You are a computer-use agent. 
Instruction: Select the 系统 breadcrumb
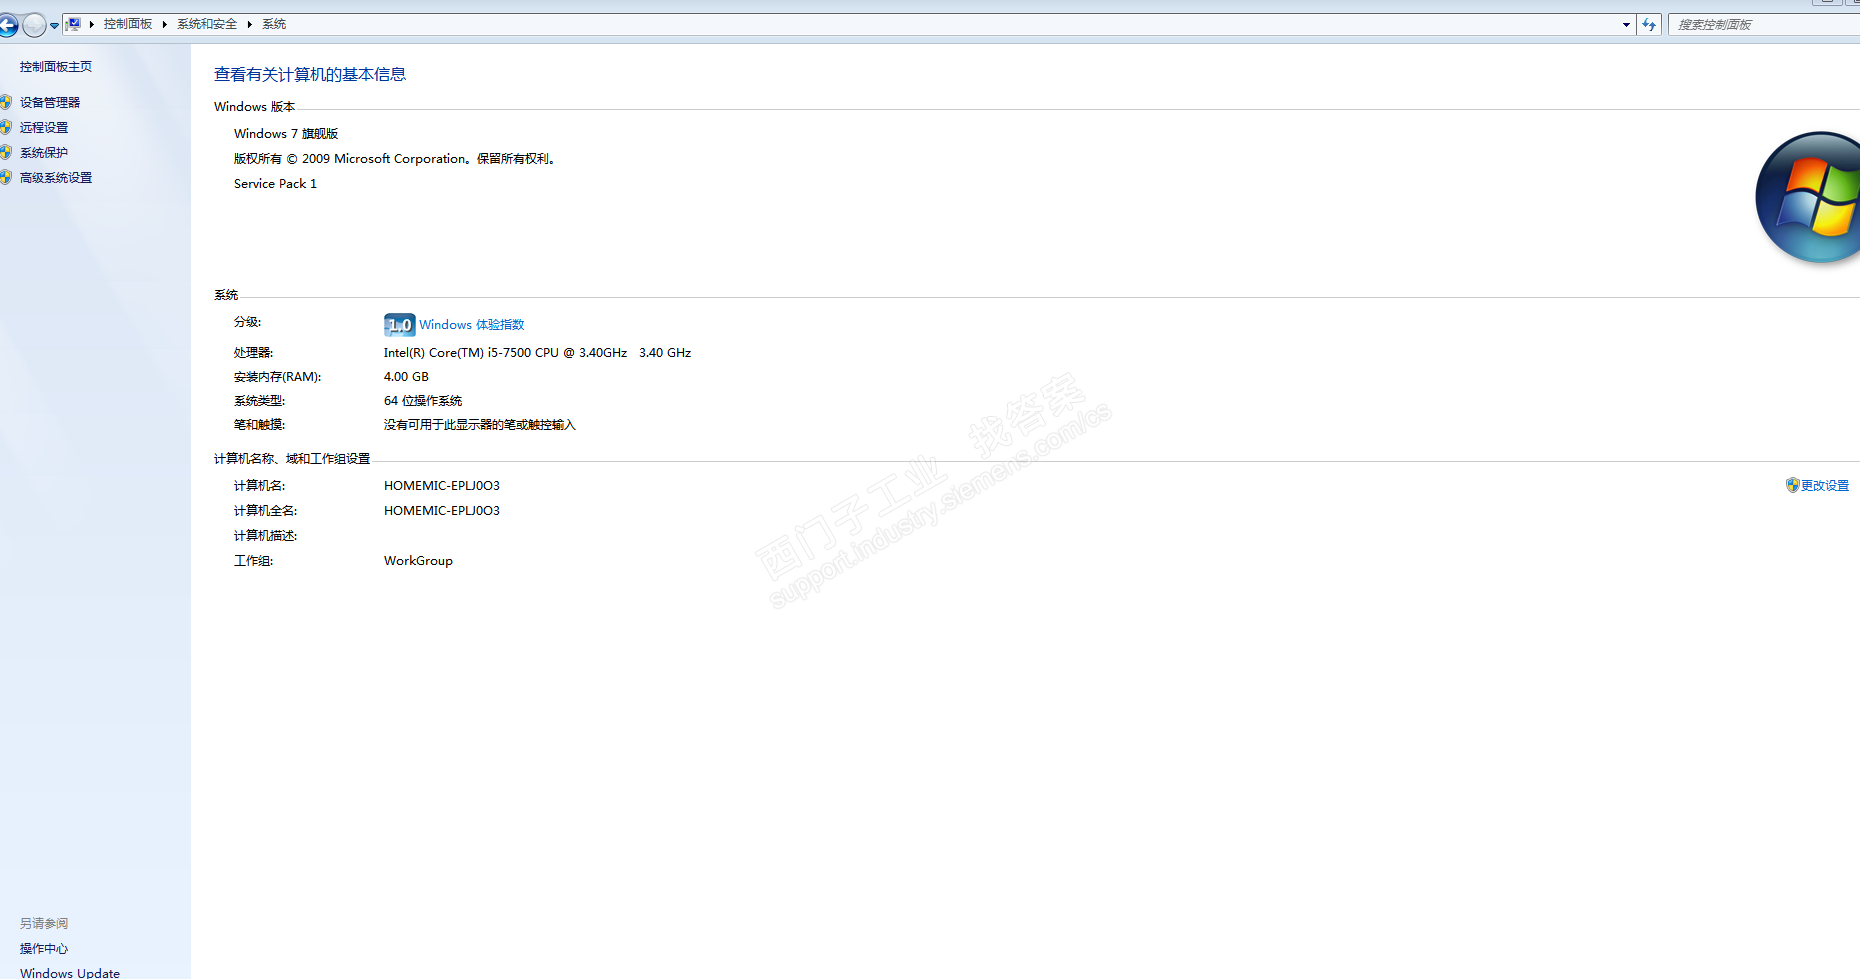(274, 24)
